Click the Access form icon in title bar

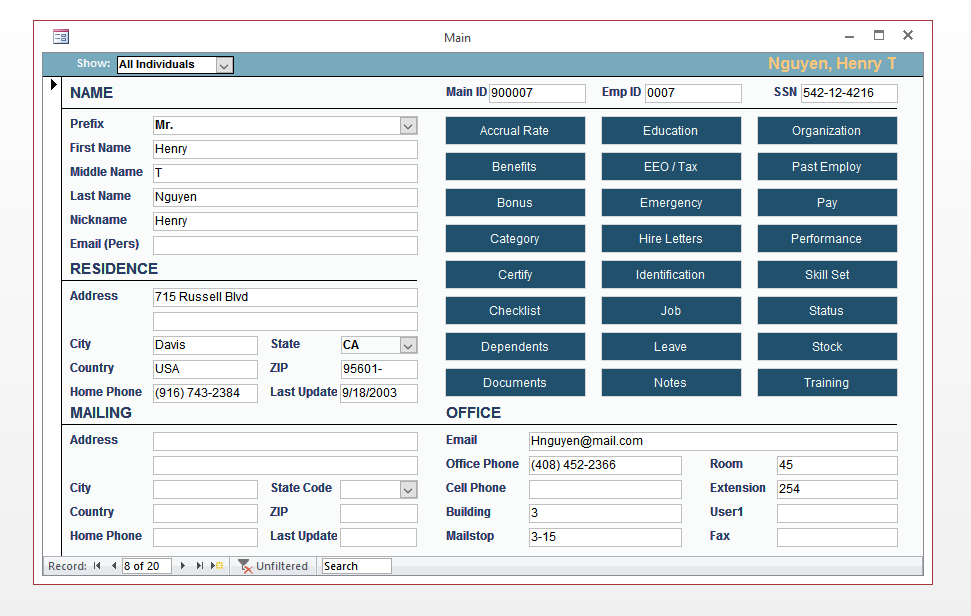coord(61,37)
